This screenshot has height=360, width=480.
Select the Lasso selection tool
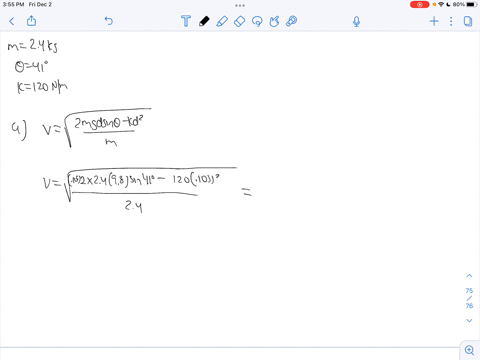[x=257, y=21]
